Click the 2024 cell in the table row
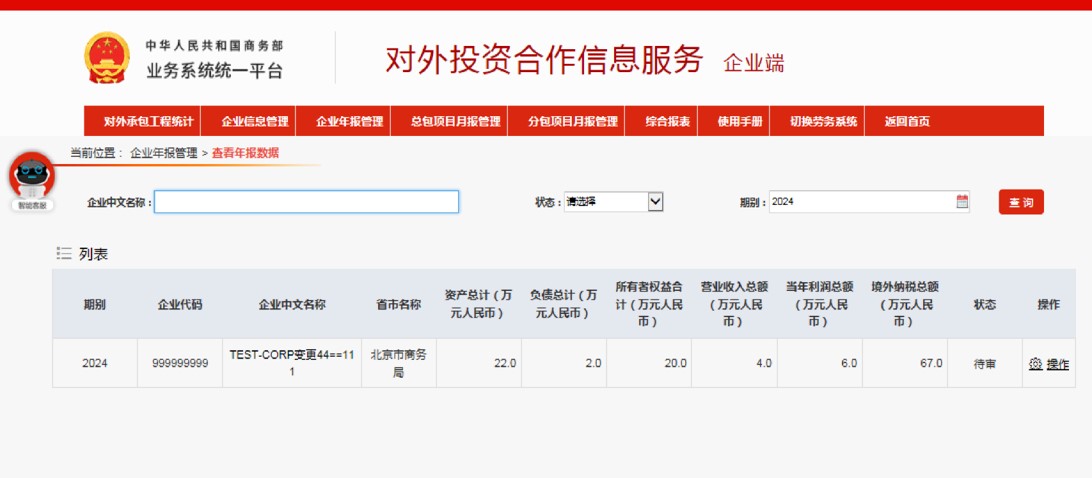The width and height of the screenshot is (1092, 478). click(x=95, y=364)
